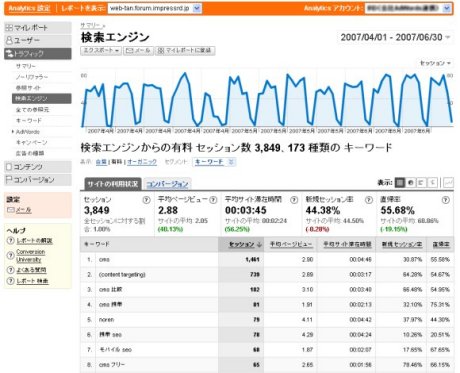The image size is (460, 373).
Task: Switch to the コンバージョン report tab
Action: 167,184
